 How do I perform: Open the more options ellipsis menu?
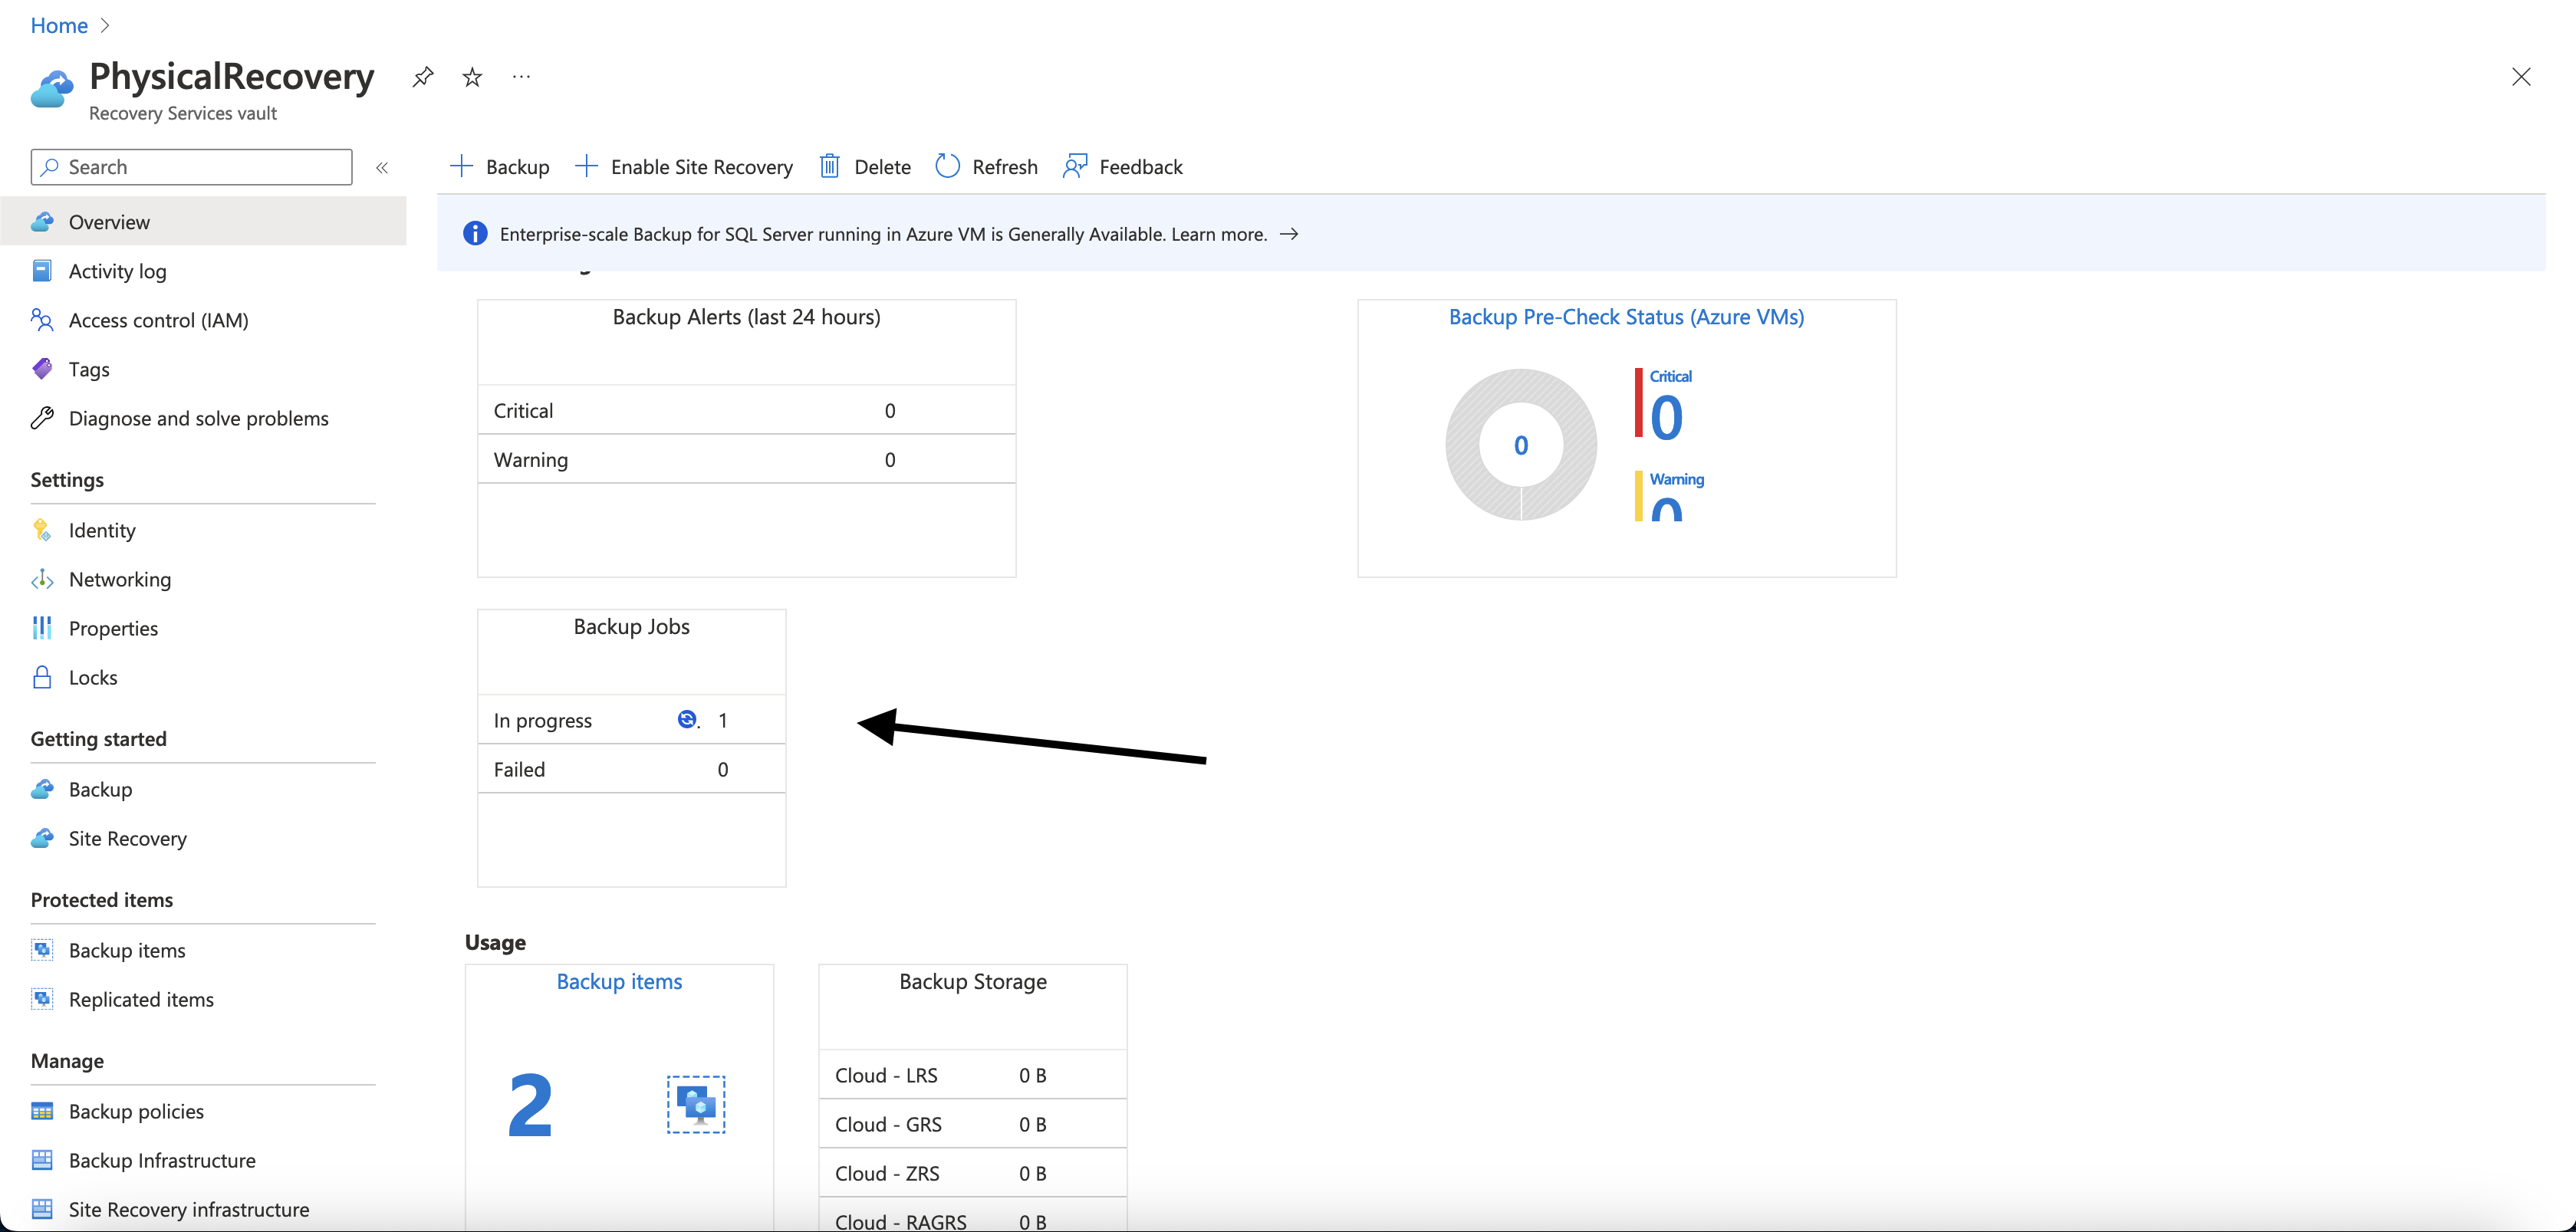click(x=521, y=77)
